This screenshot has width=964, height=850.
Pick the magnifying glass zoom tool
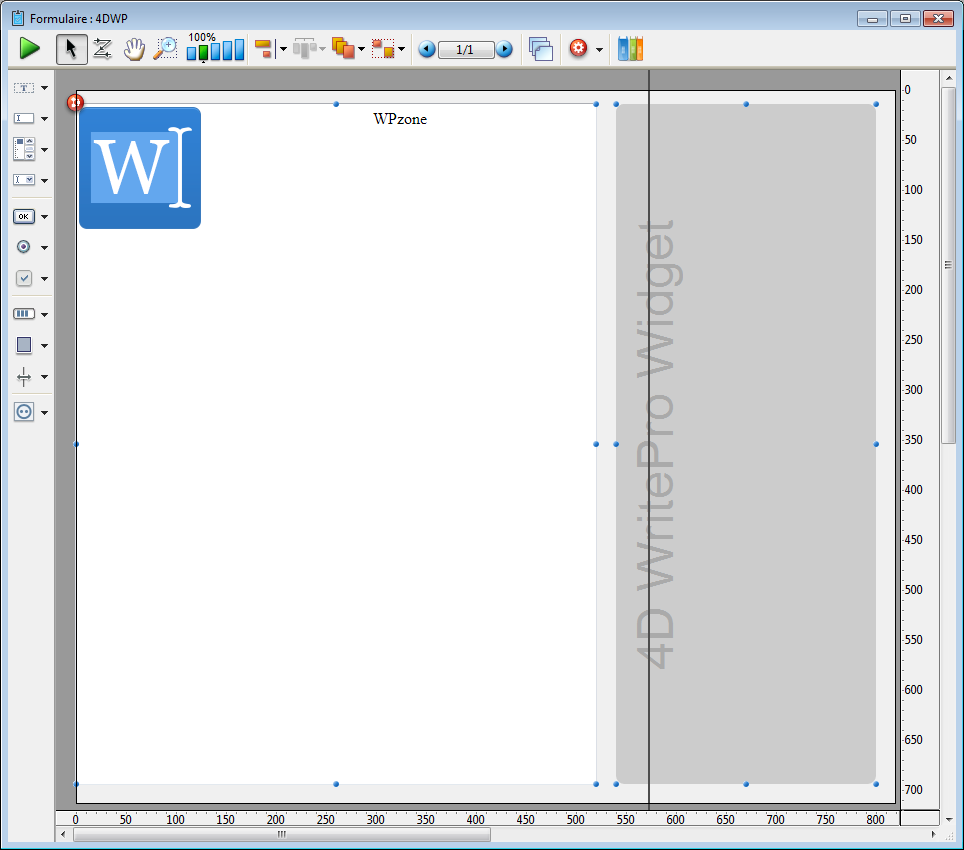coord(165,49)
